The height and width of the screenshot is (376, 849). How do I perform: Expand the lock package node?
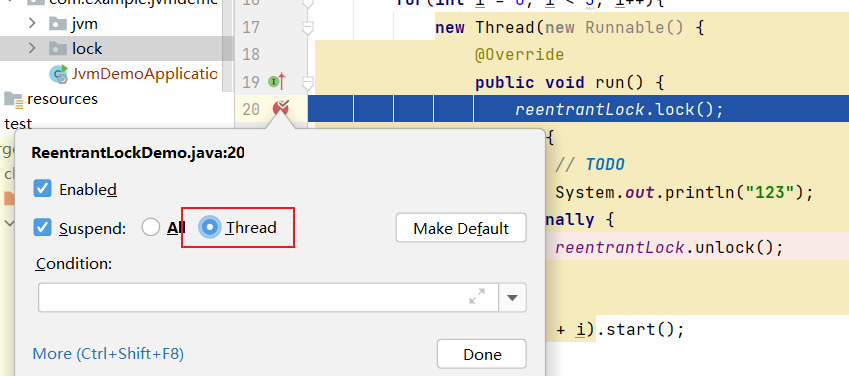coord(32,49)
